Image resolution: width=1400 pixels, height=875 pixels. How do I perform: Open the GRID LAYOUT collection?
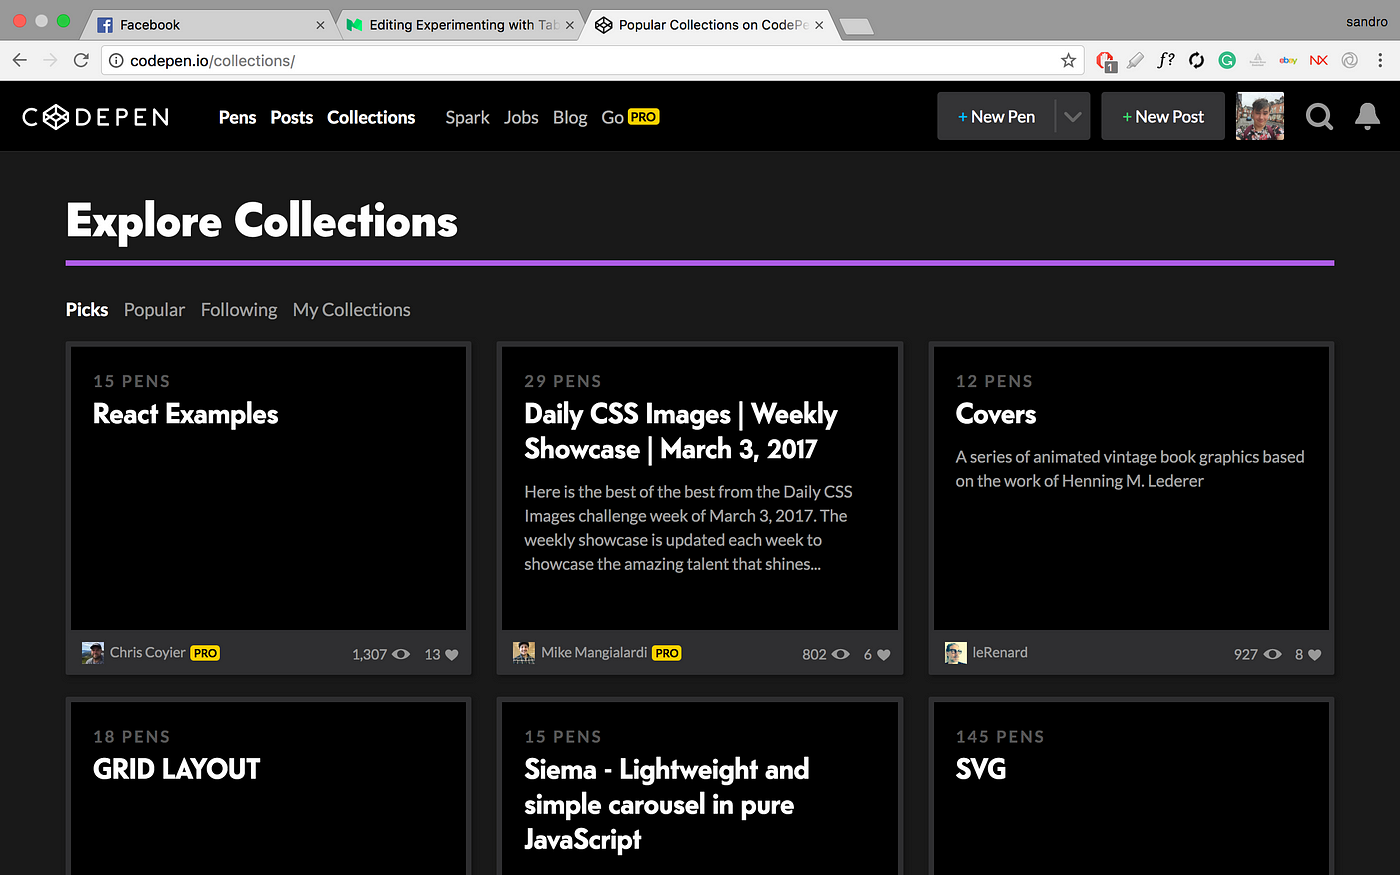[x=177, y=769]
